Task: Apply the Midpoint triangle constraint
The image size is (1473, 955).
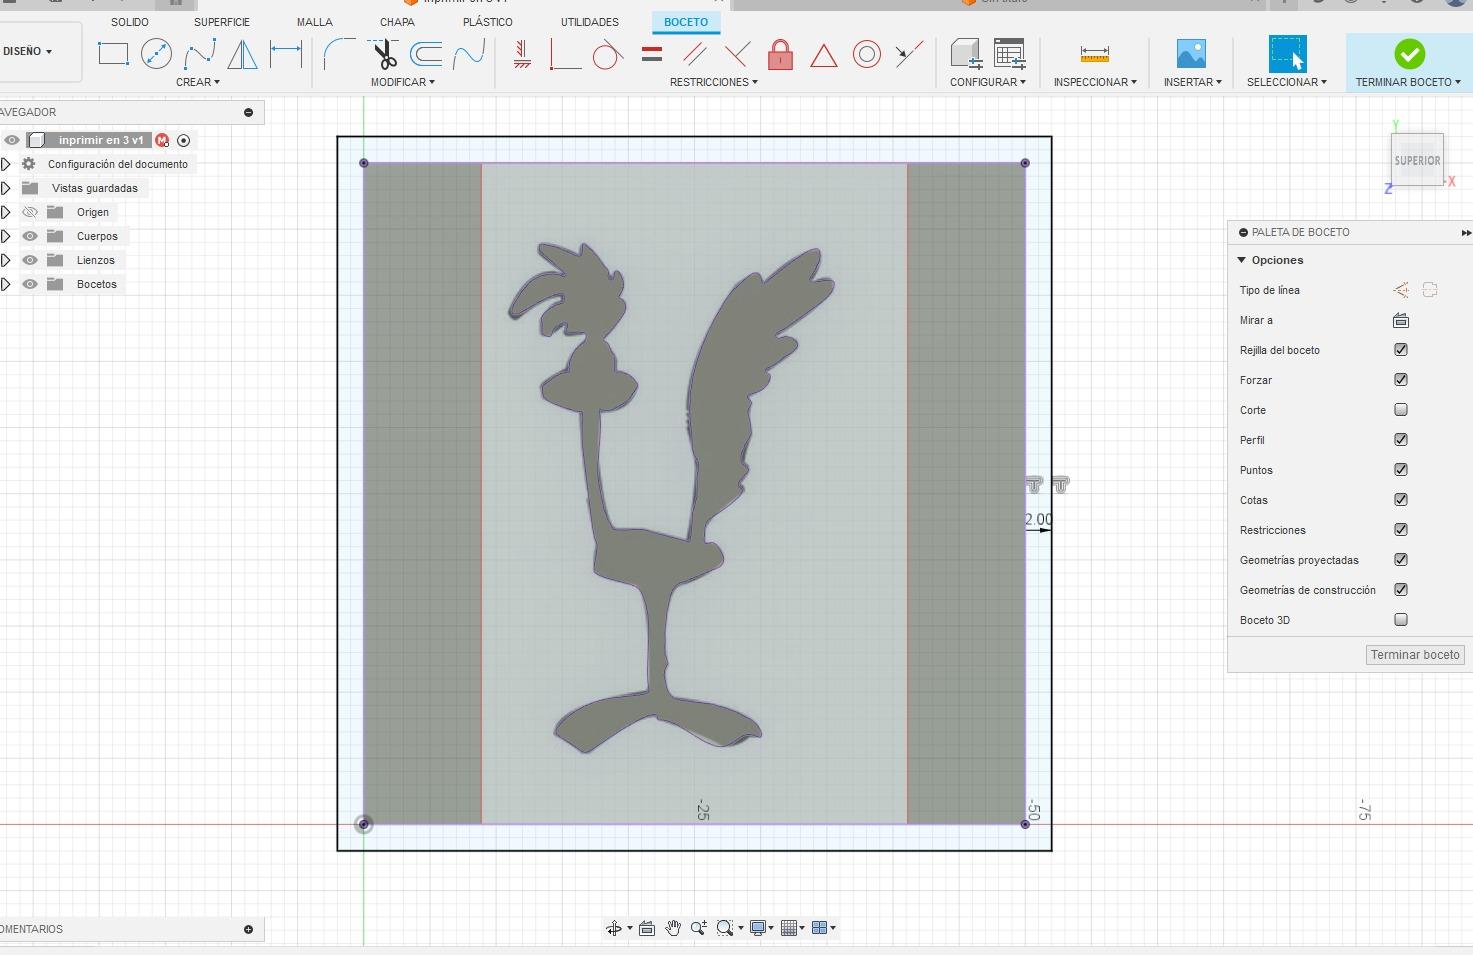Action: 823,55
